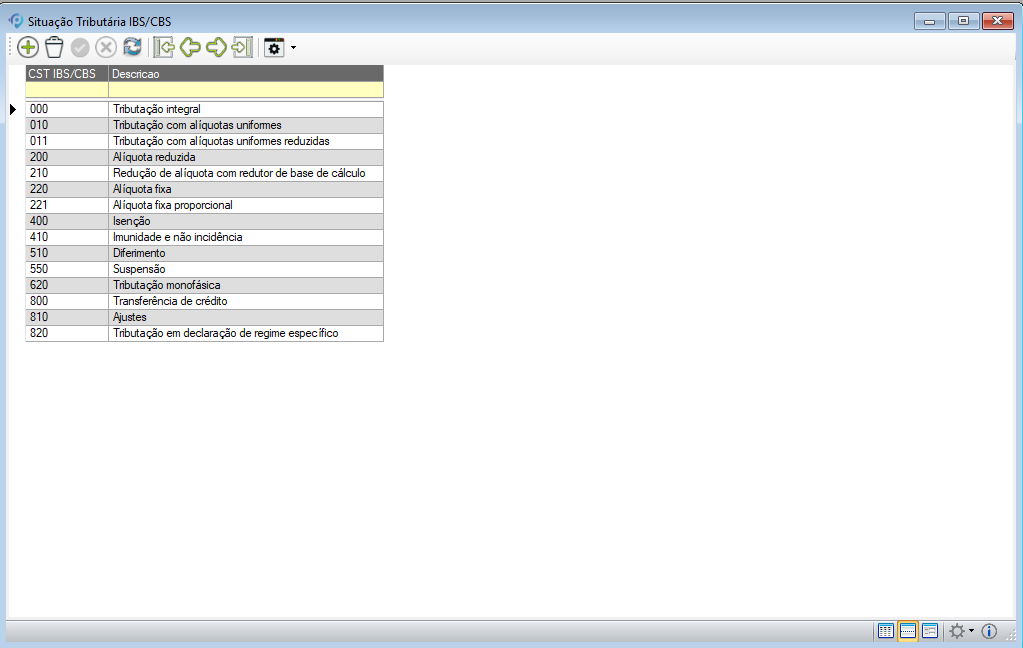The width and height of the screenshot is (1023, 648).
Task: Sort by Descricao column header
Action: (246, 74)
